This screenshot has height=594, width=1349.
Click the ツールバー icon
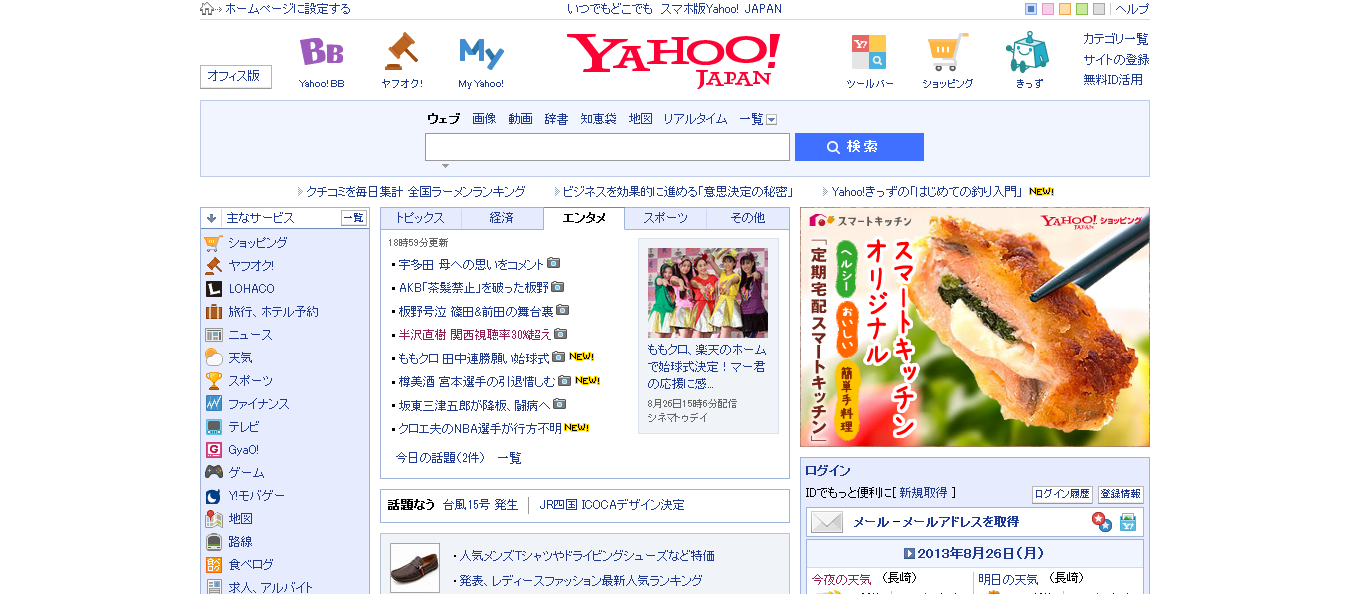(869, 52)
